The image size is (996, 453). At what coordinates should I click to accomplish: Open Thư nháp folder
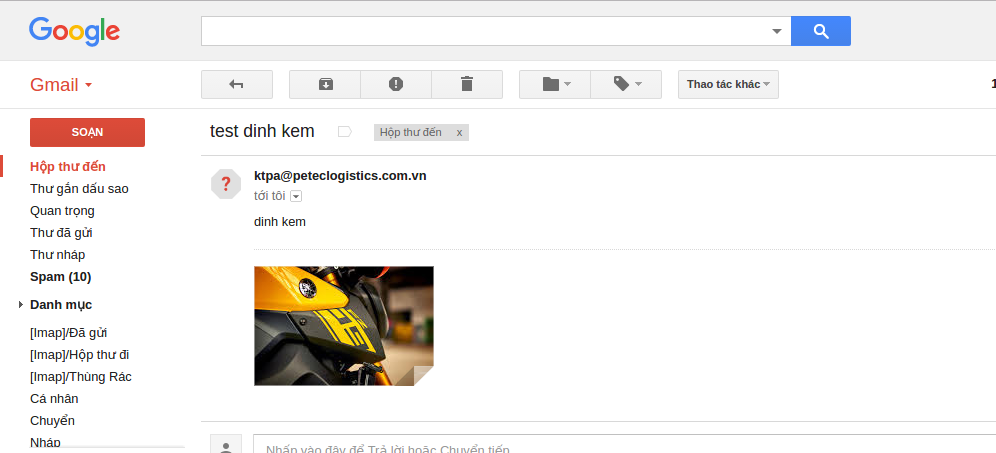pyautogui.click(x=58, y=255)
